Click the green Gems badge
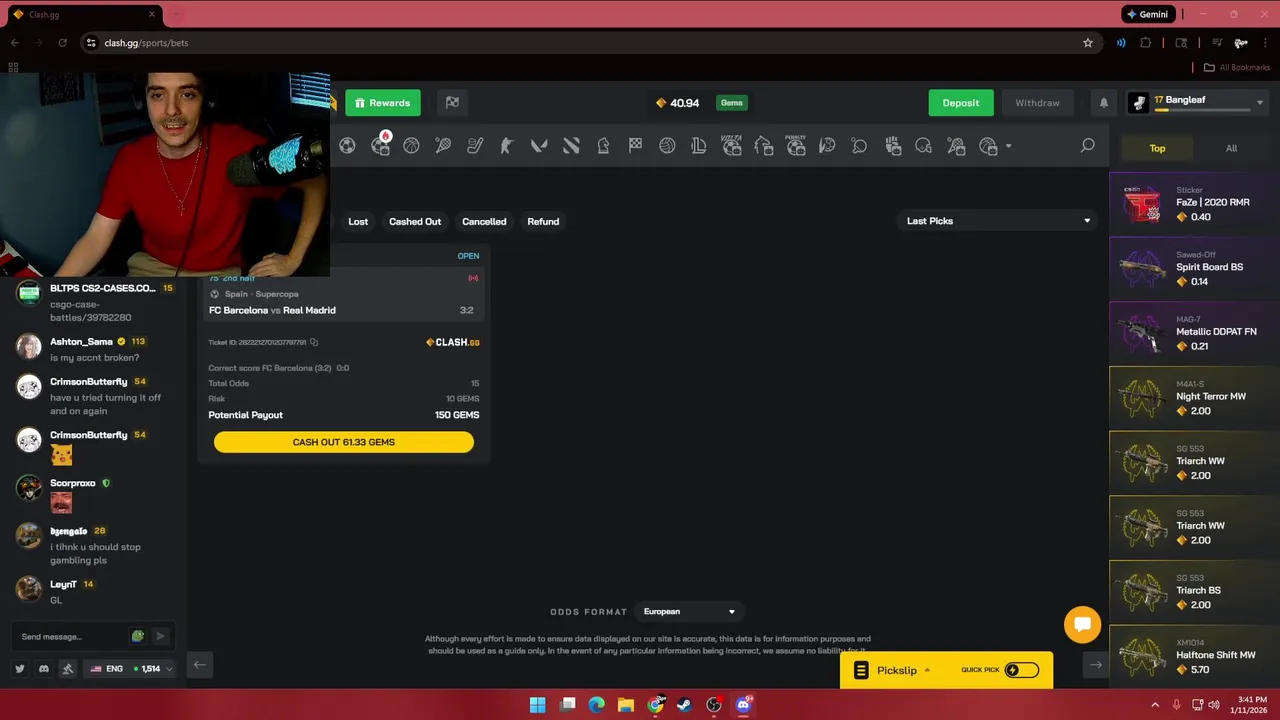This screenshot has width=1280, height=720. [732, 103]
